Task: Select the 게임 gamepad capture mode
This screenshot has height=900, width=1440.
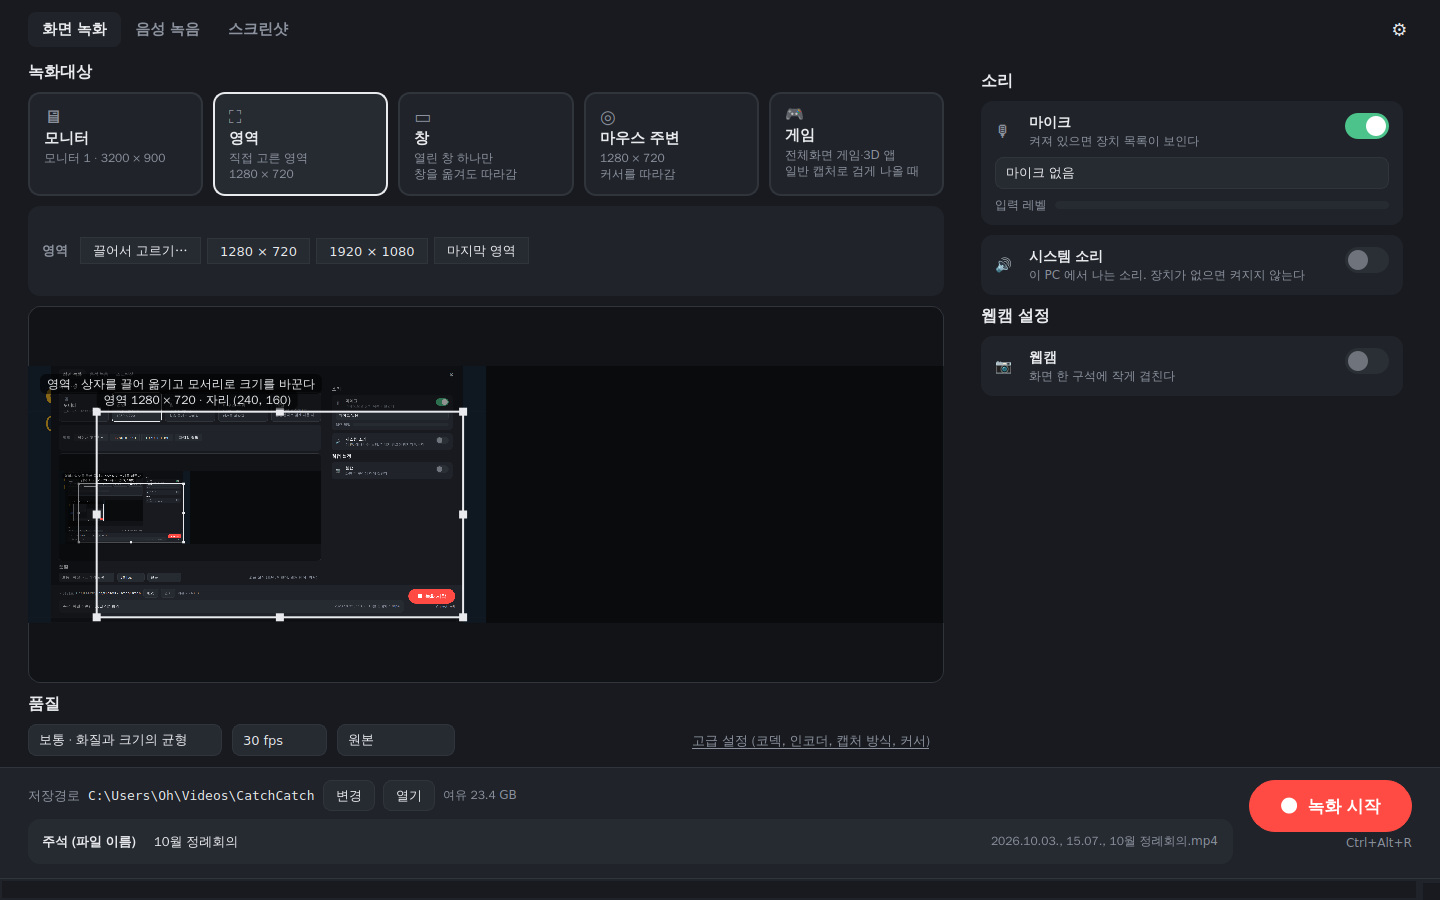Action: point(856,144)
